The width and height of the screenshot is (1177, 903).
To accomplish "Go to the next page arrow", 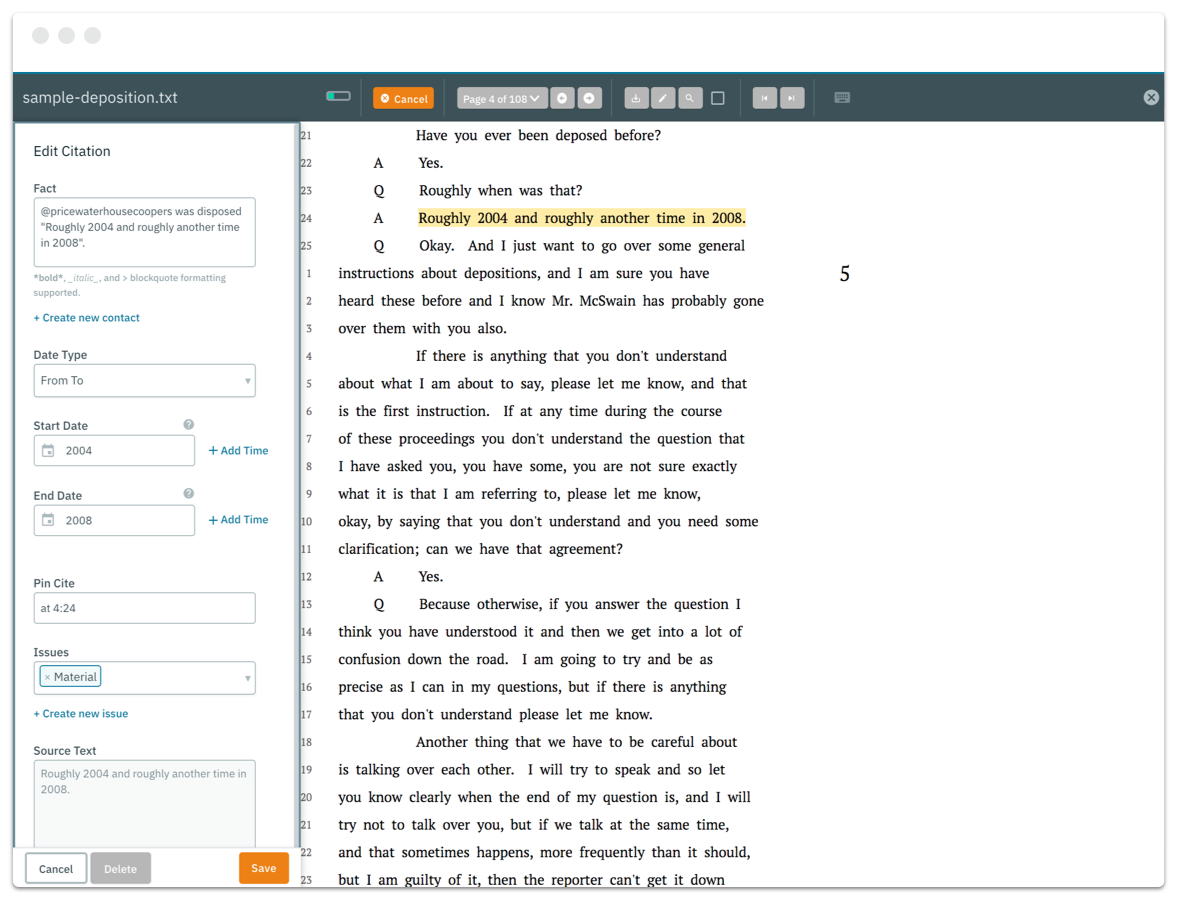I will [589, 97].
